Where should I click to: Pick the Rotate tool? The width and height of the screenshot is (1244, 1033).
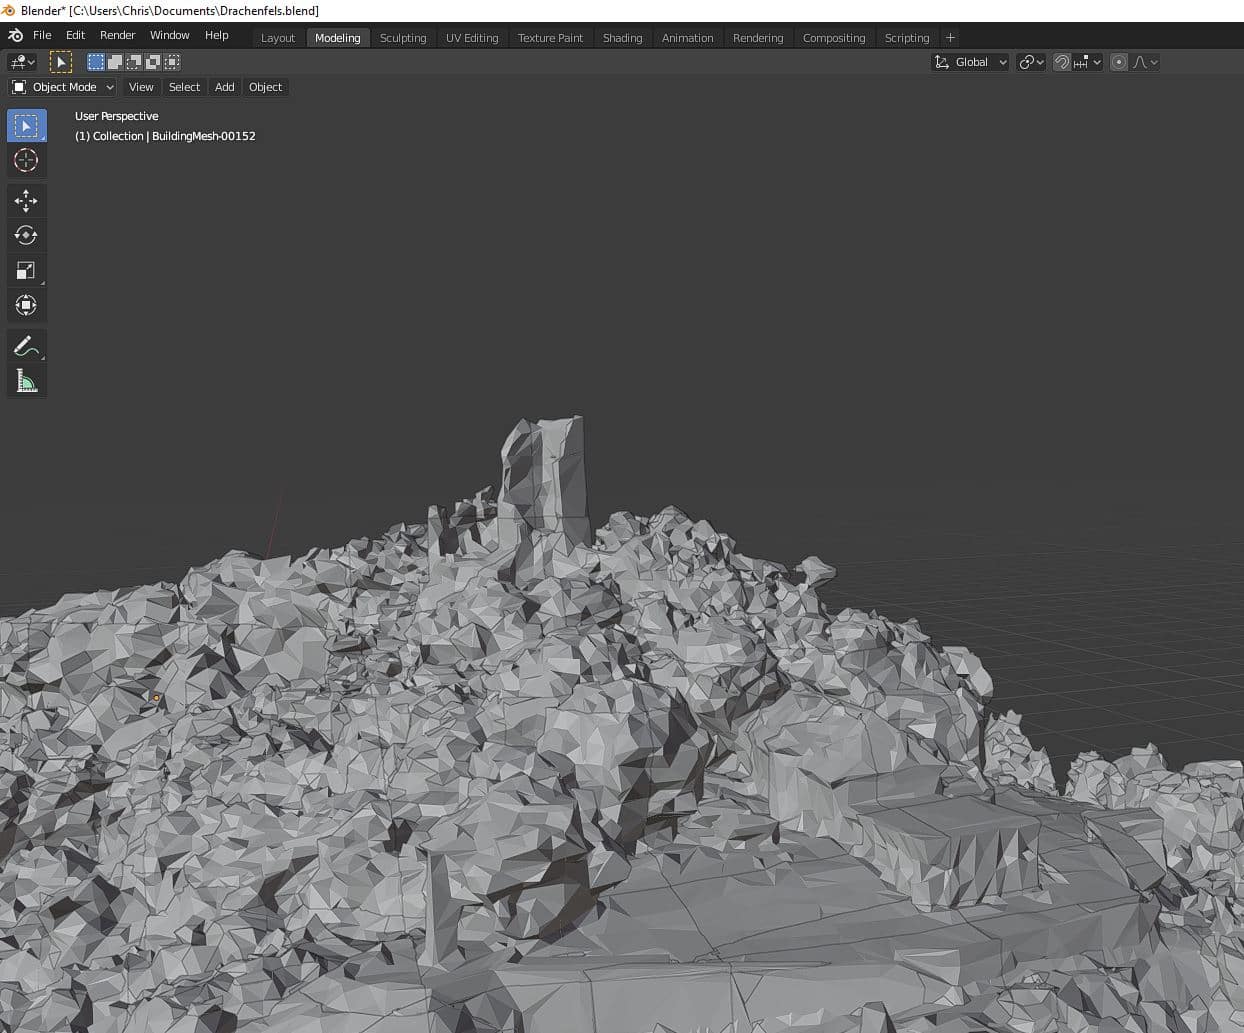click(x=26, y=236)
